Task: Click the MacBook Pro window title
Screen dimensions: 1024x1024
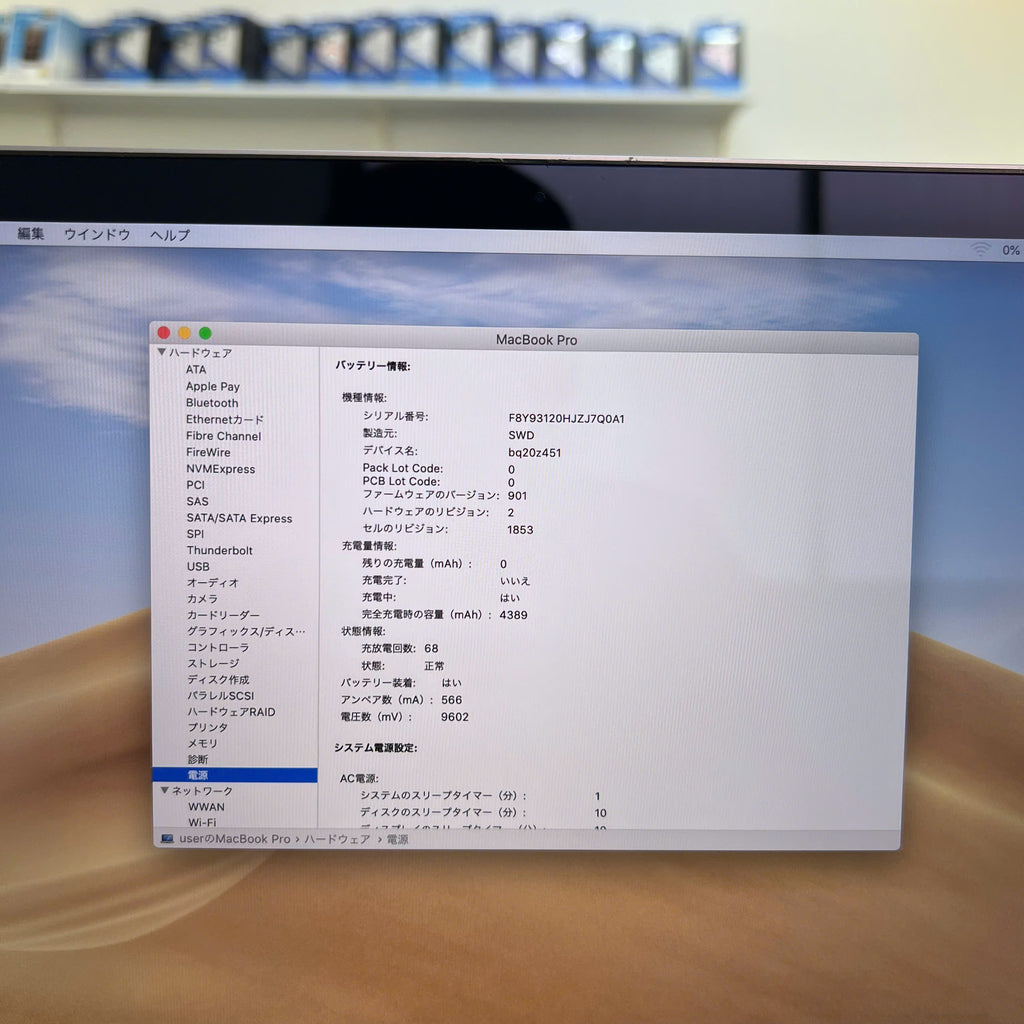Action: point(536,340)
